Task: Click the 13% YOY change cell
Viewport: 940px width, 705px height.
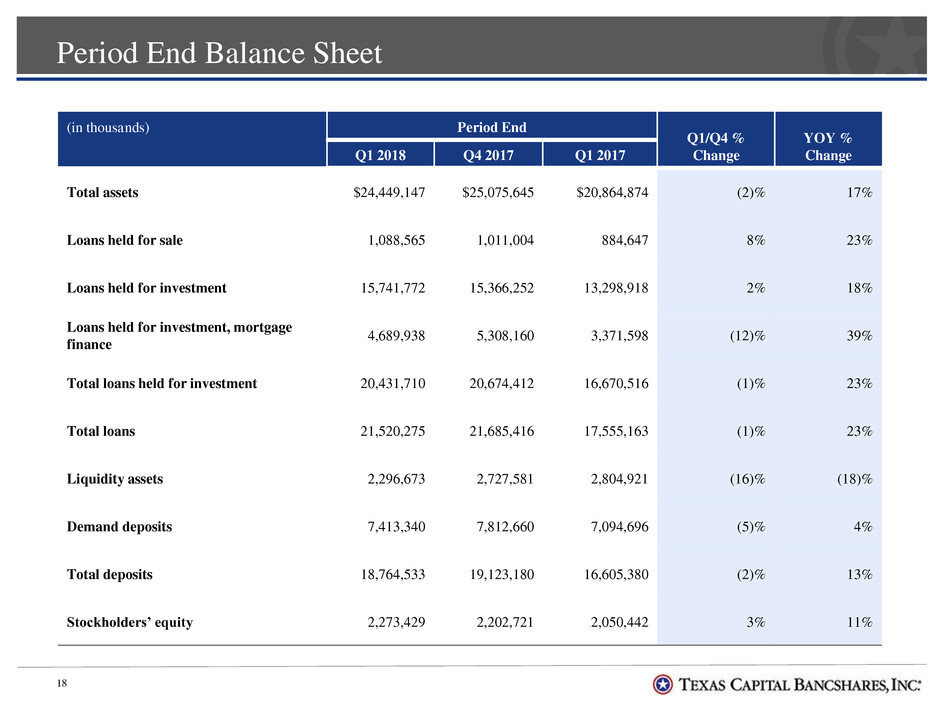Action: pyautogui.click(x=859, y=575)
